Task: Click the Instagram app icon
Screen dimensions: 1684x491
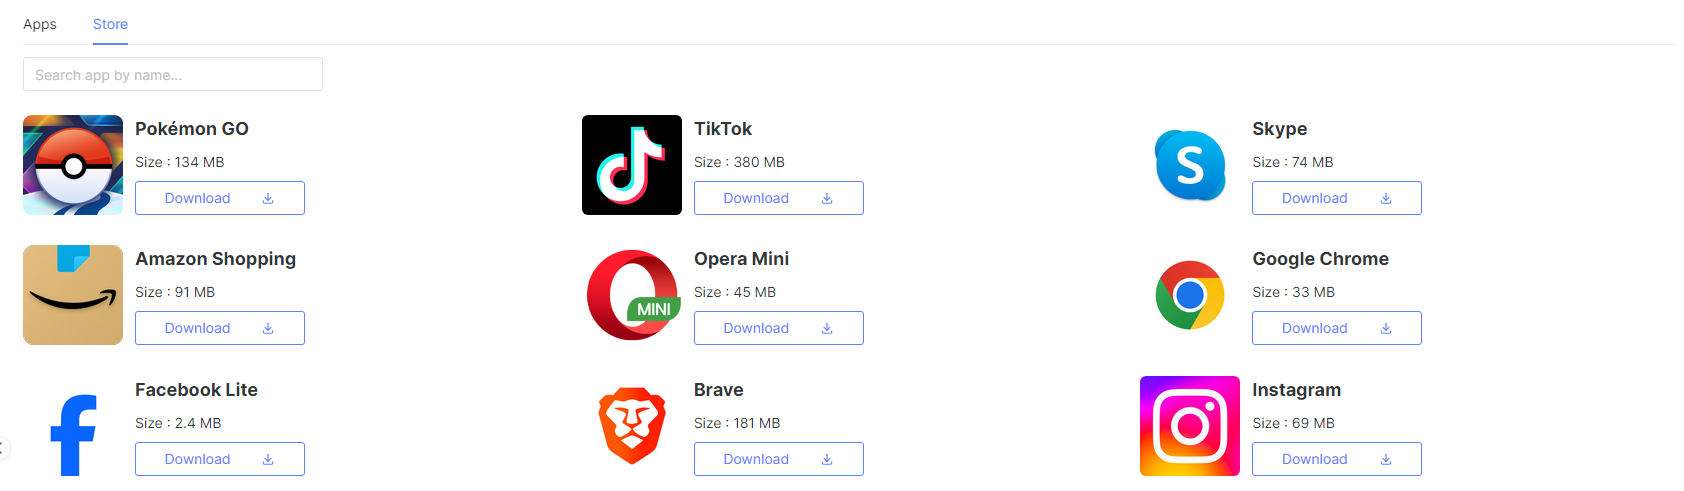Action: tap(1190, 426)
